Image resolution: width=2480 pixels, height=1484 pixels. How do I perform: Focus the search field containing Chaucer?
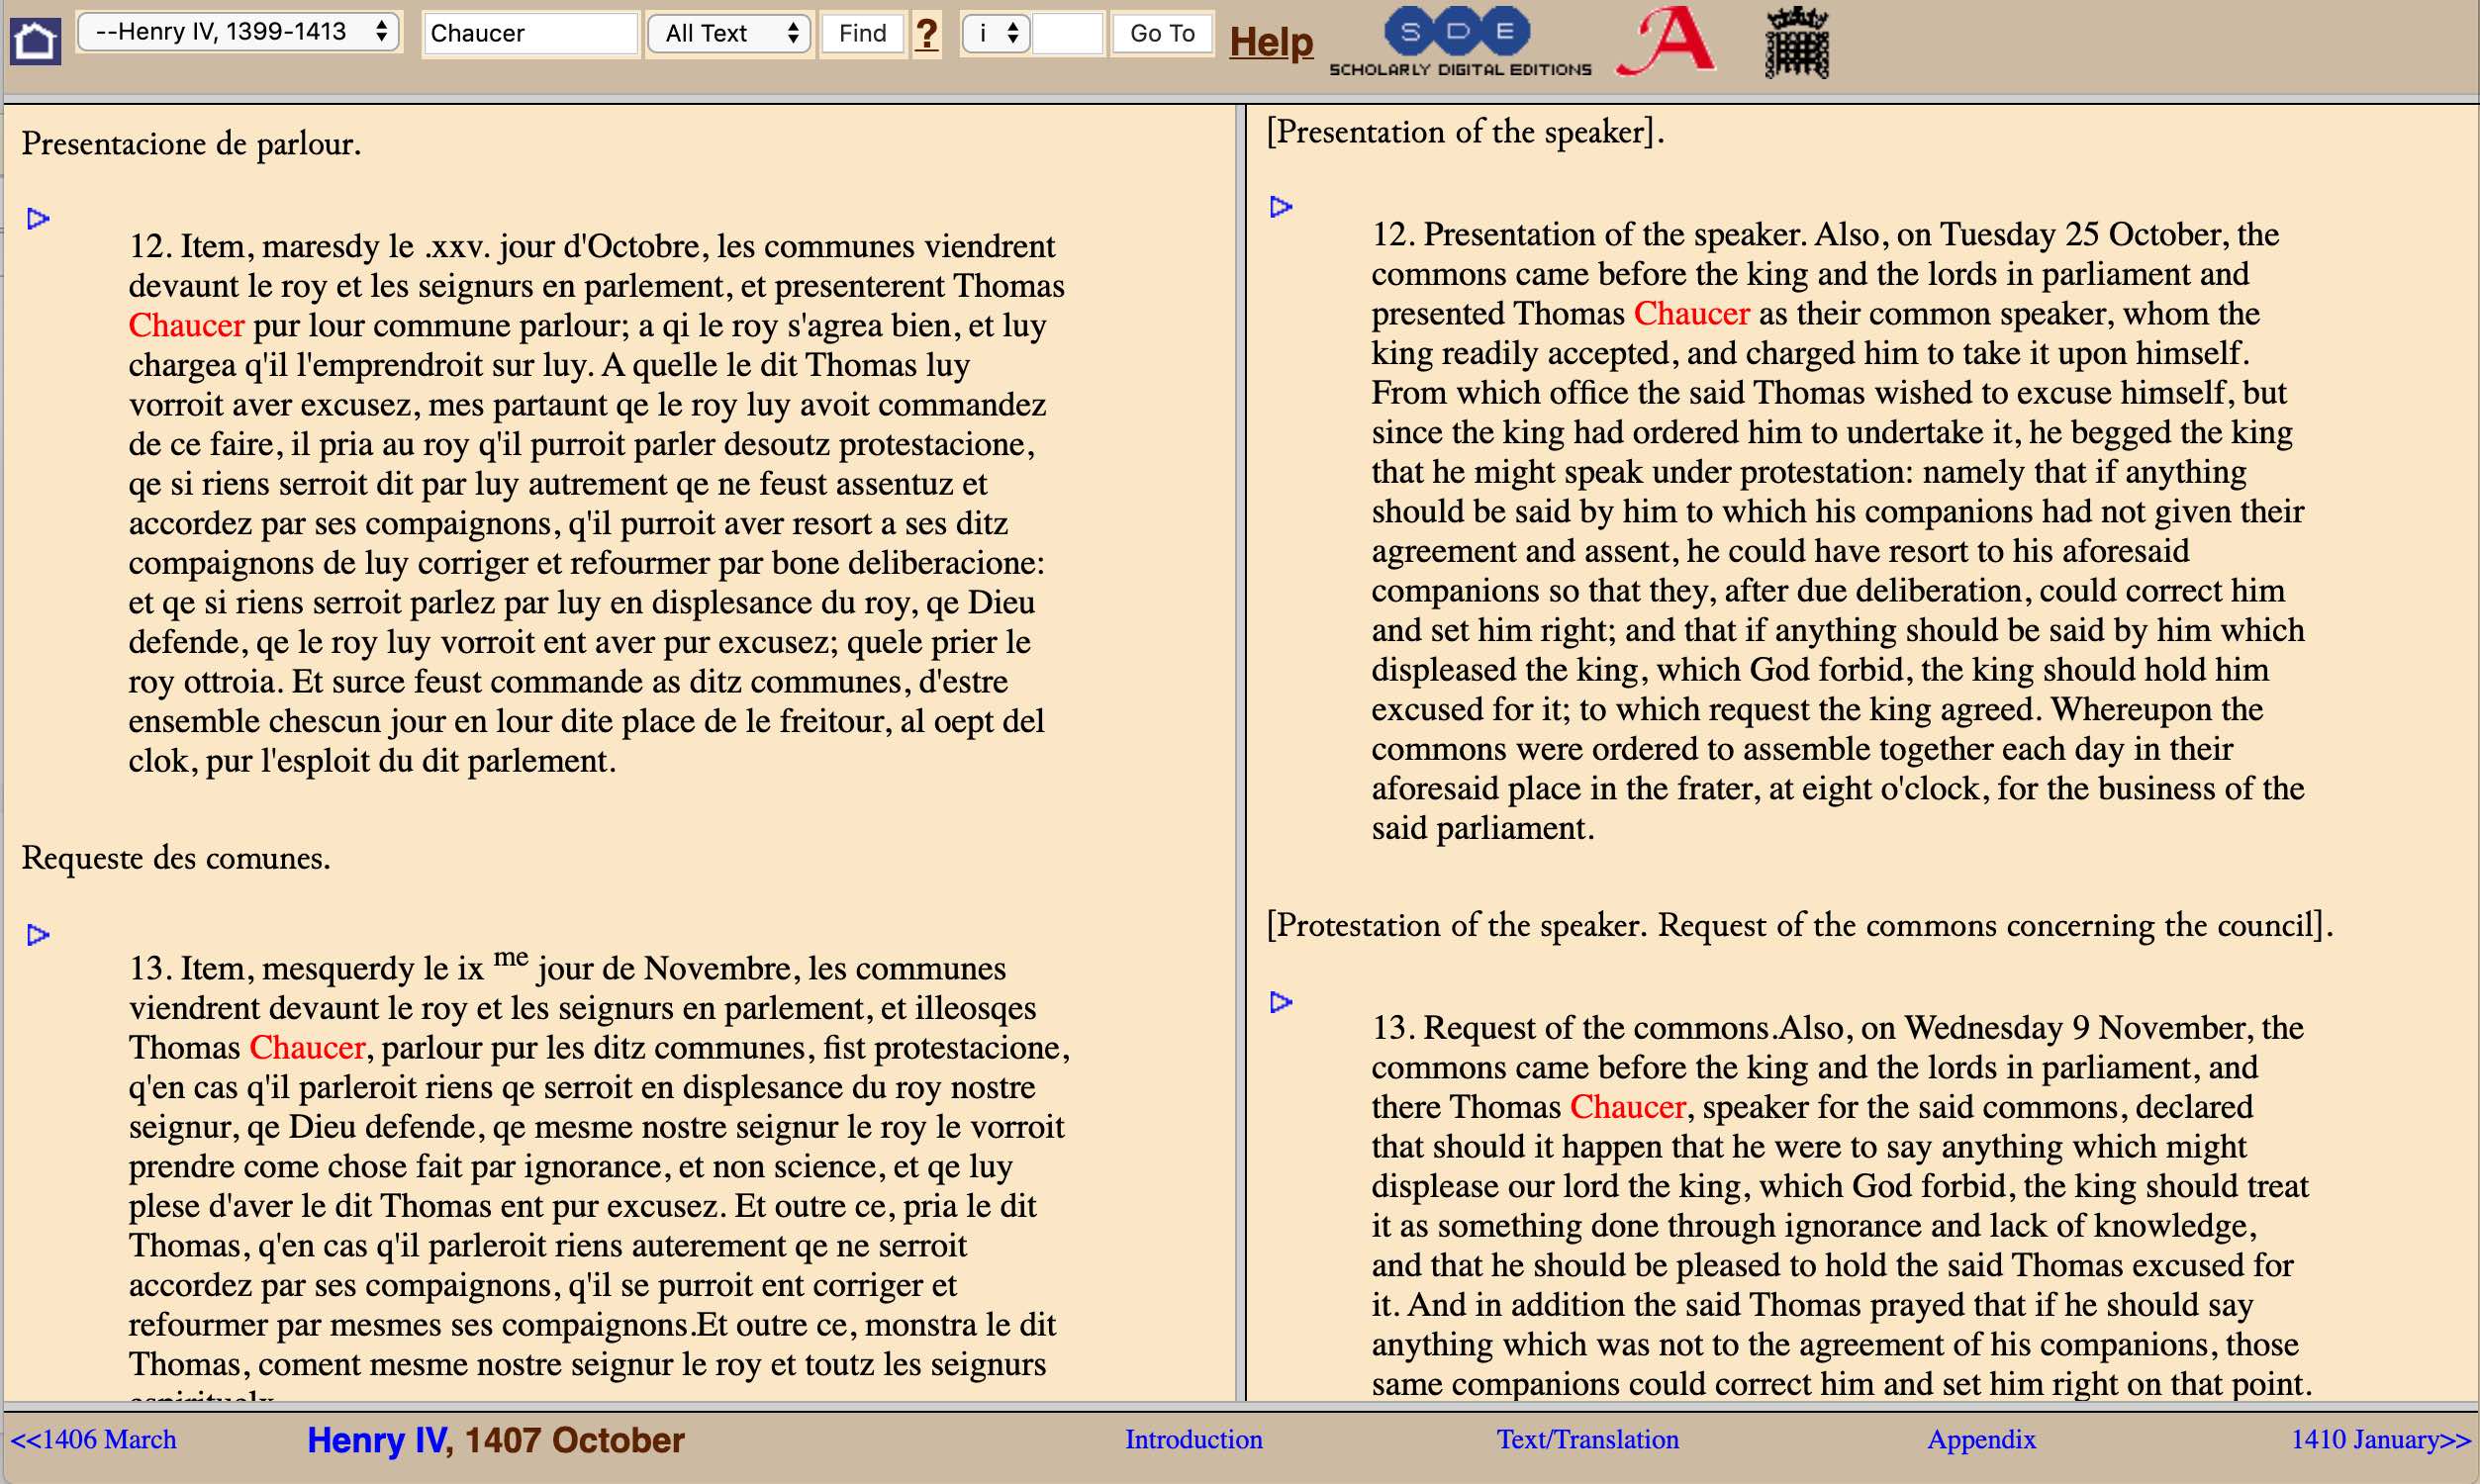click(530, 34)
